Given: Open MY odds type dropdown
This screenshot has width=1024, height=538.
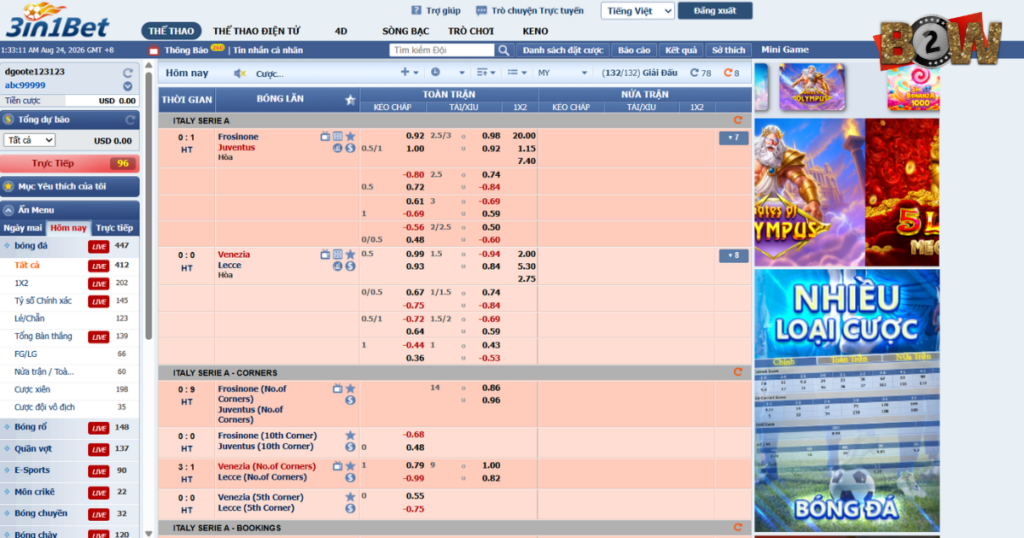Looking at the screenshot, I should (562, 72).
